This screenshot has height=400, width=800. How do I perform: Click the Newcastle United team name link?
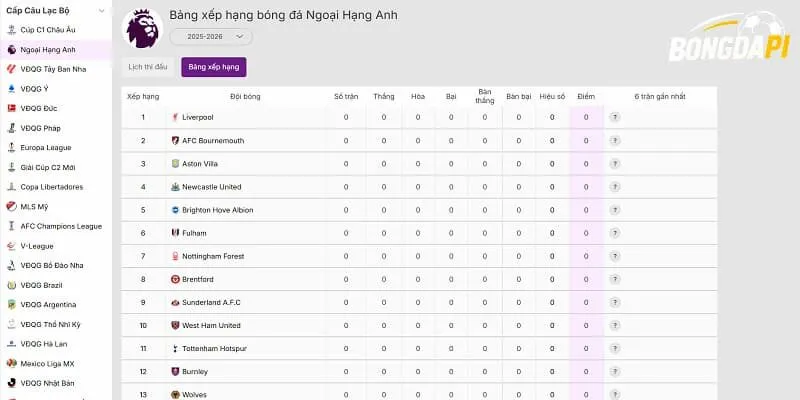212,187
